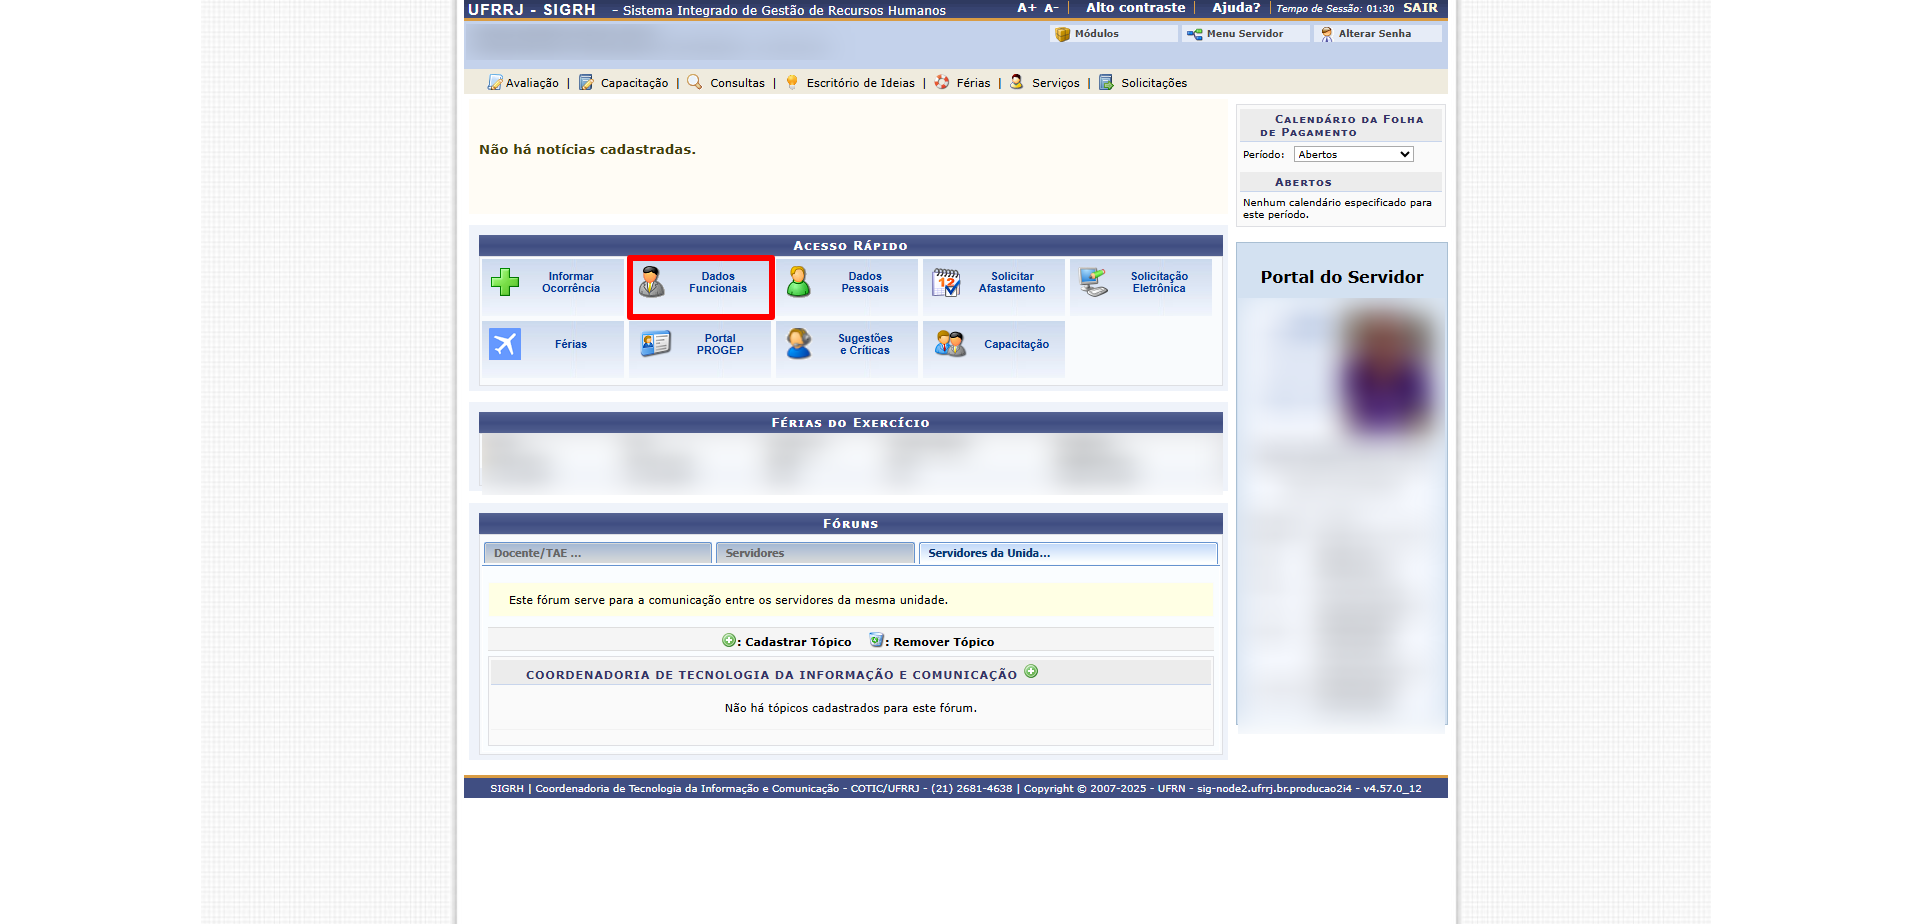This screenshot has height=924, width=1912.
Task: Click the Dados Pessoais person icon
Action: pyautogui.click(x=799, y=283)
